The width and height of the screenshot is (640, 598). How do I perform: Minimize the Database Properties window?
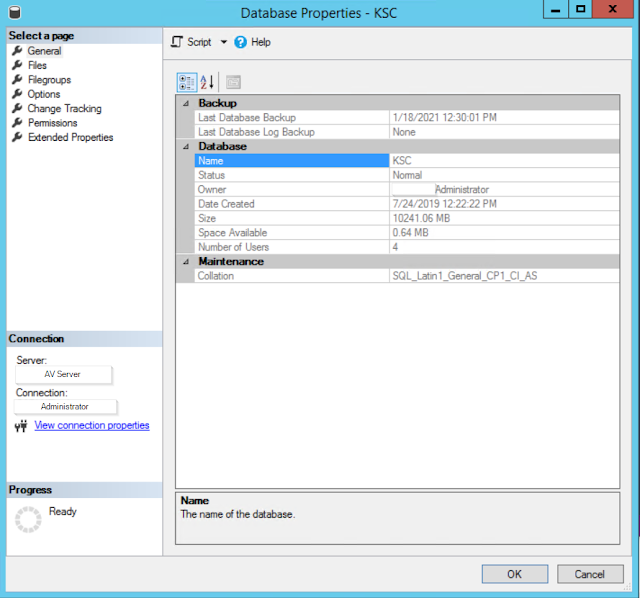(555, 9)
